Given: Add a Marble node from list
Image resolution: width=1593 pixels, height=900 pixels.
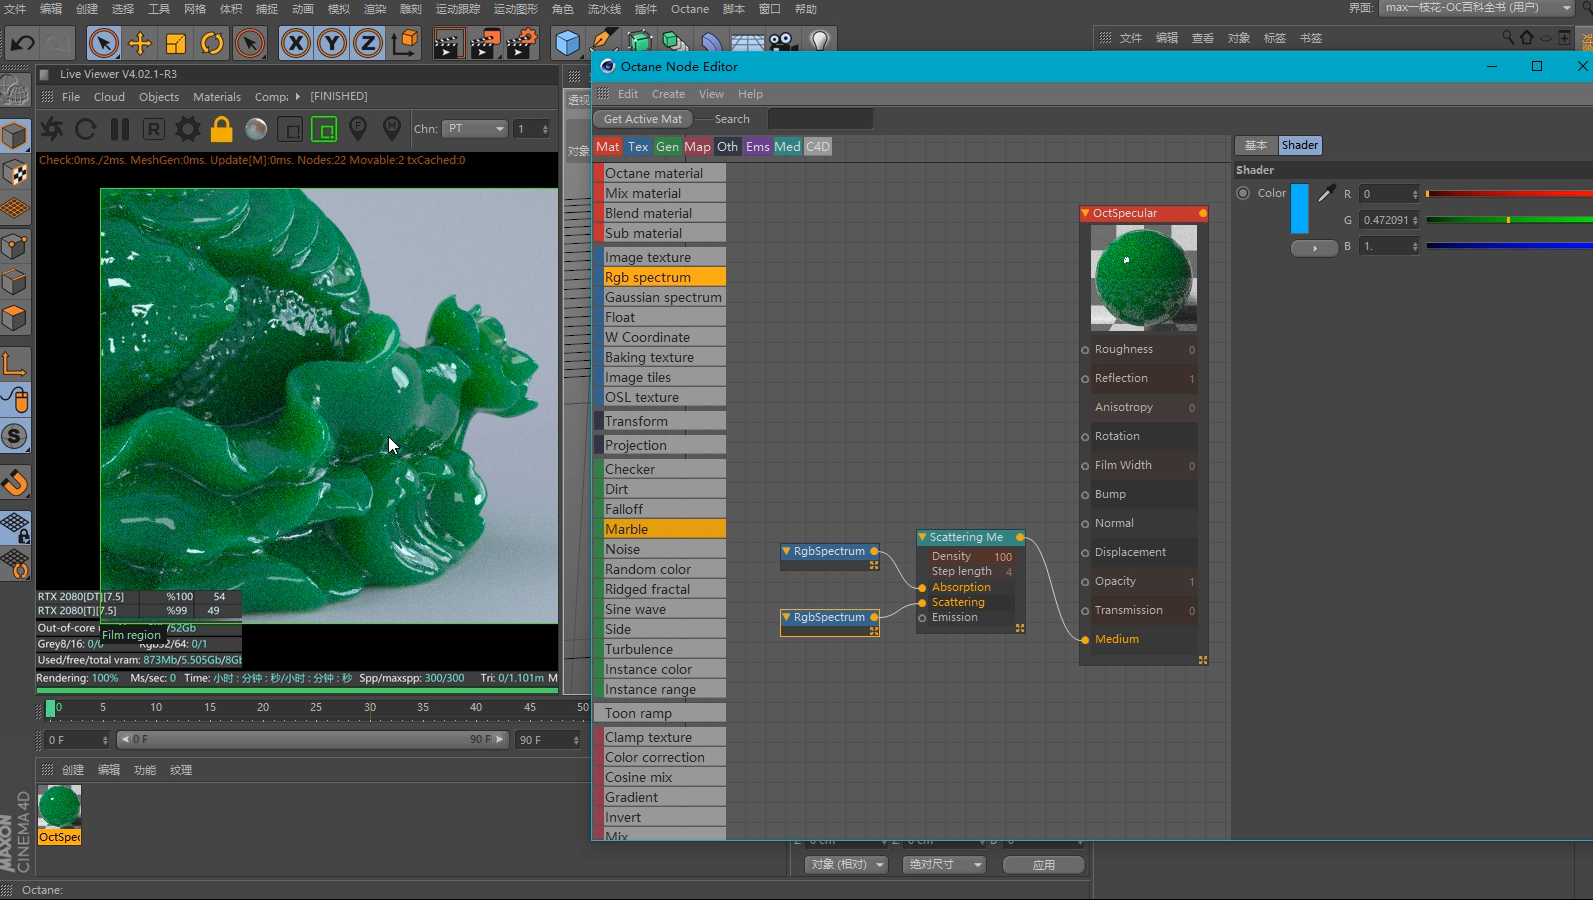Looking at the screenshot, I should (660, 529).
